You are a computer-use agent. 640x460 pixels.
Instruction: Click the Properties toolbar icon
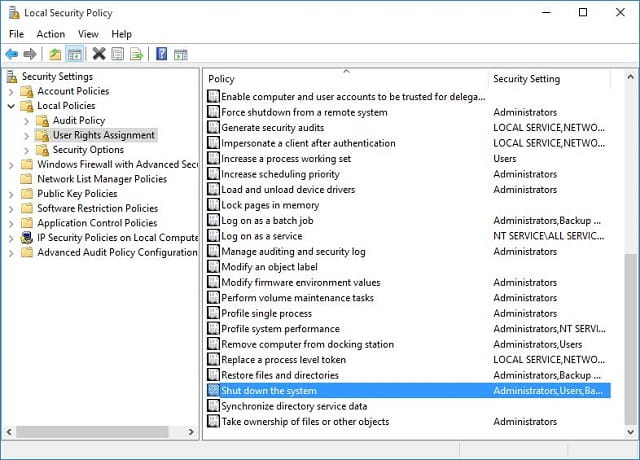118,54
